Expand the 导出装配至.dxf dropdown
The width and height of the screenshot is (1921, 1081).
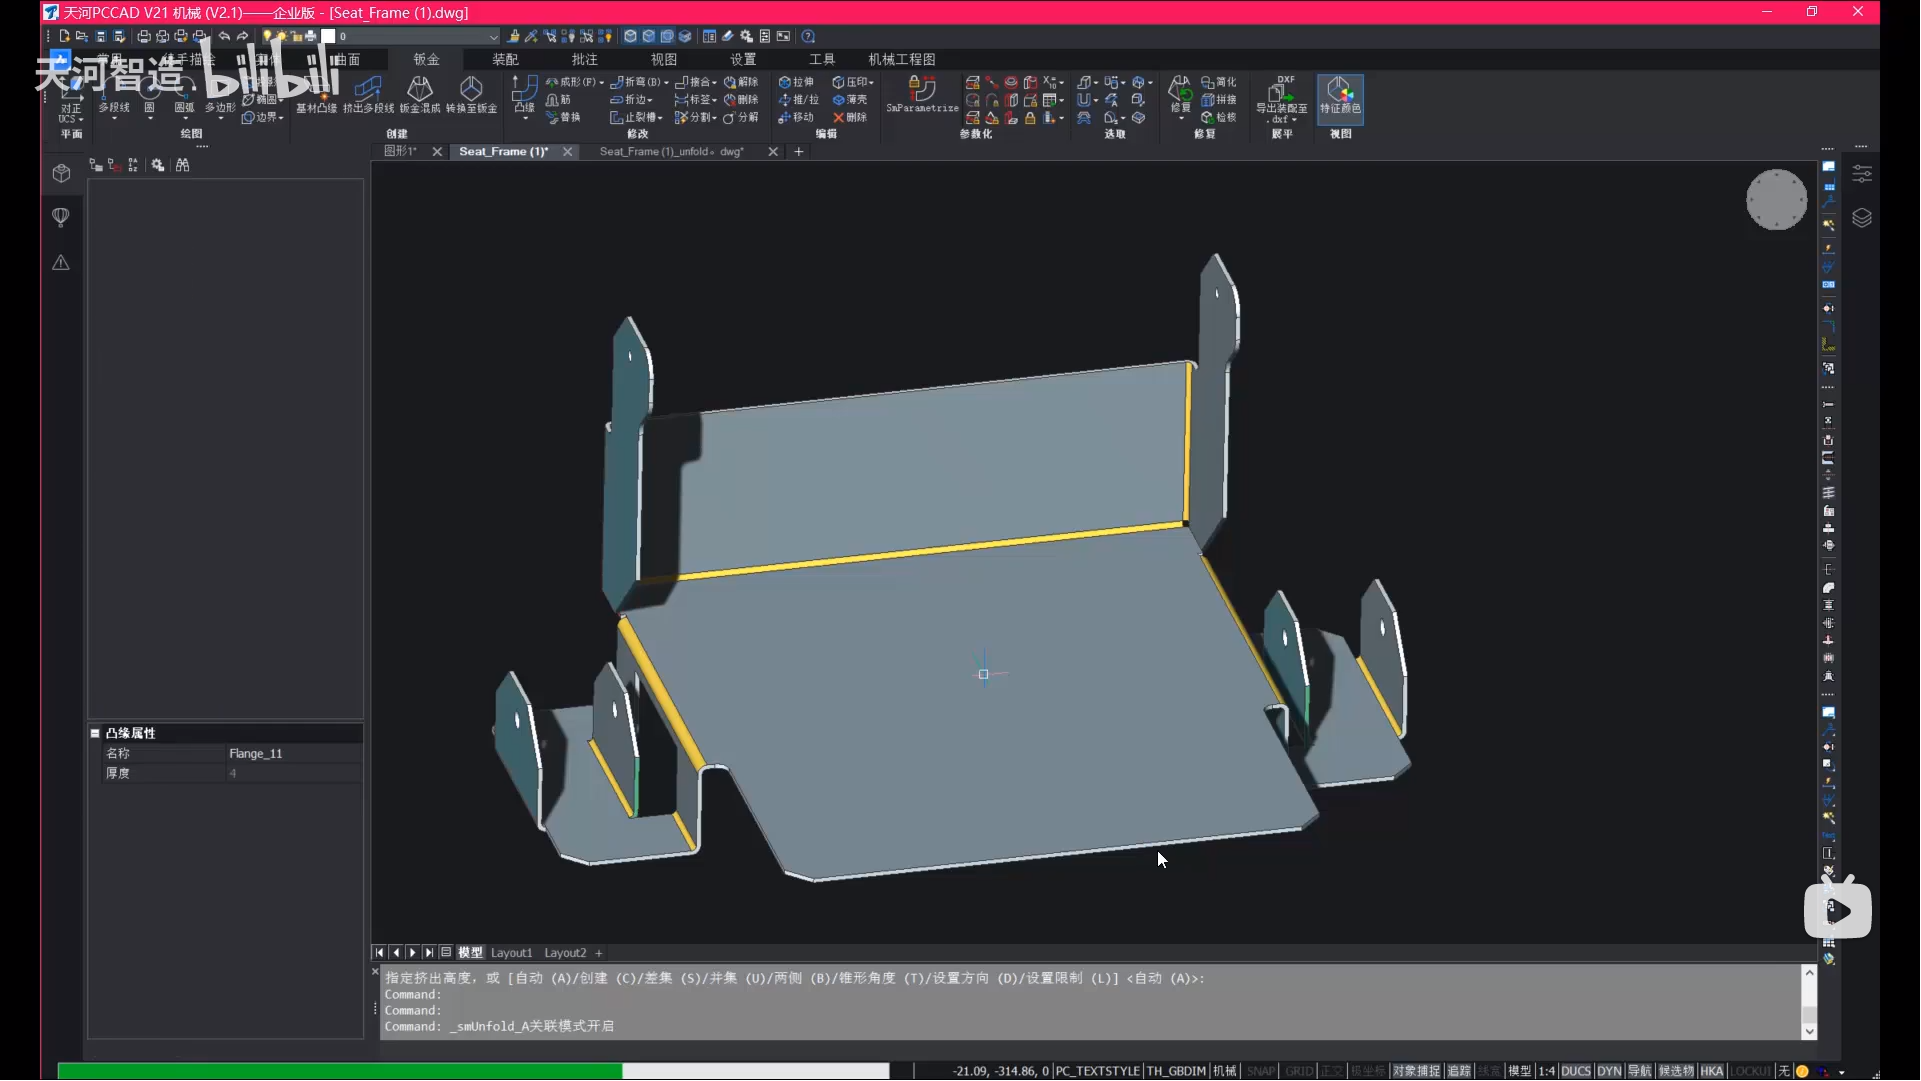click(1294, 120)
